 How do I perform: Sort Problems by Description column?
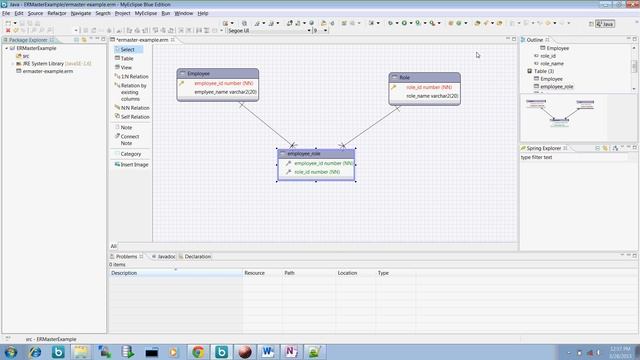[176, 273]
